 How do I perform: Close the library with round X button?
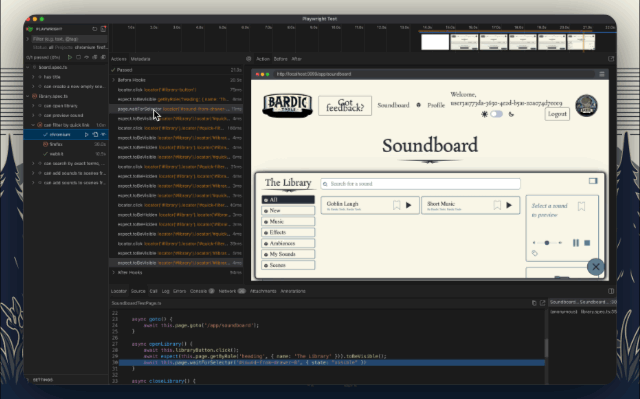tap(596, 267)
